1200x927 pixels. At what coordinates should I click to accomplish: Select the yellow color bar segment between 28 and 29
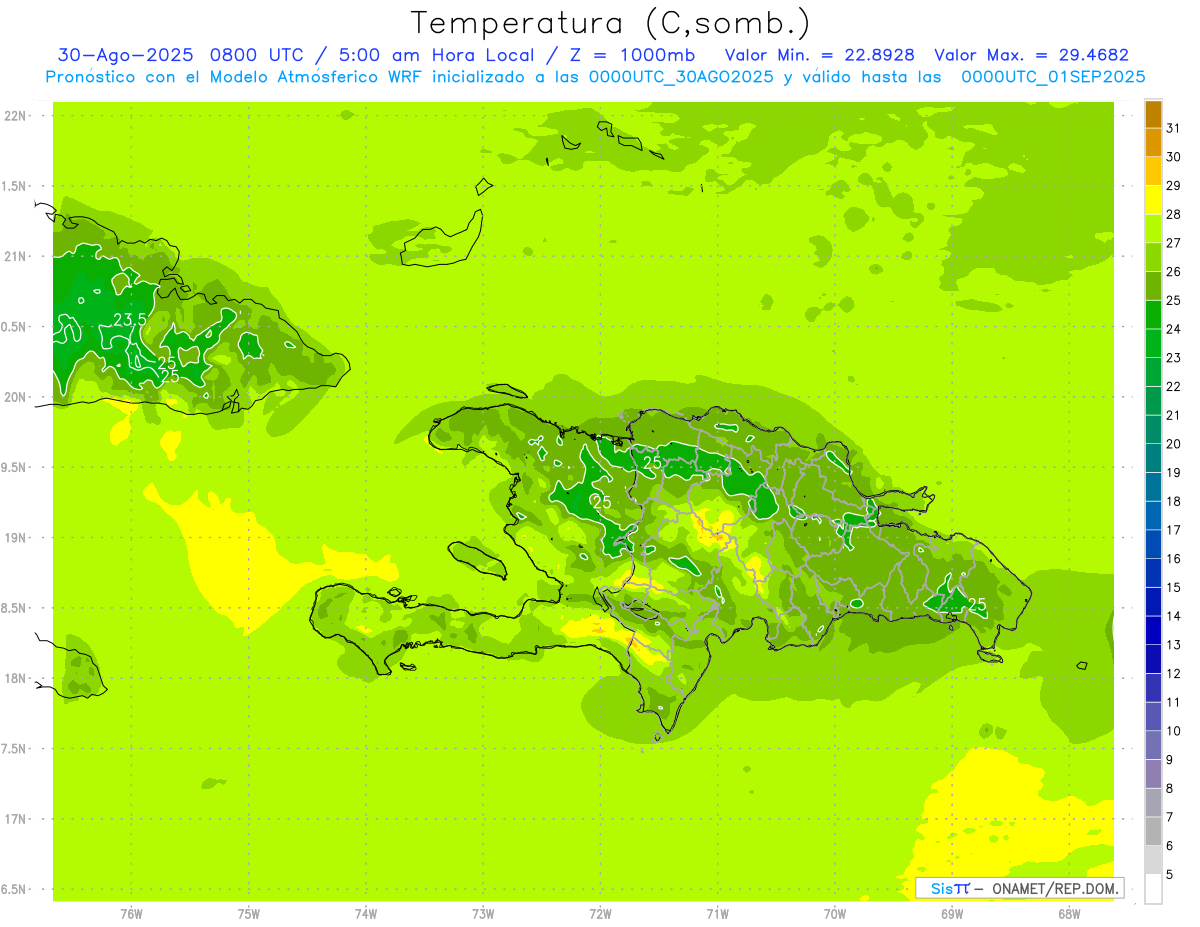(x=1153, y=200)
